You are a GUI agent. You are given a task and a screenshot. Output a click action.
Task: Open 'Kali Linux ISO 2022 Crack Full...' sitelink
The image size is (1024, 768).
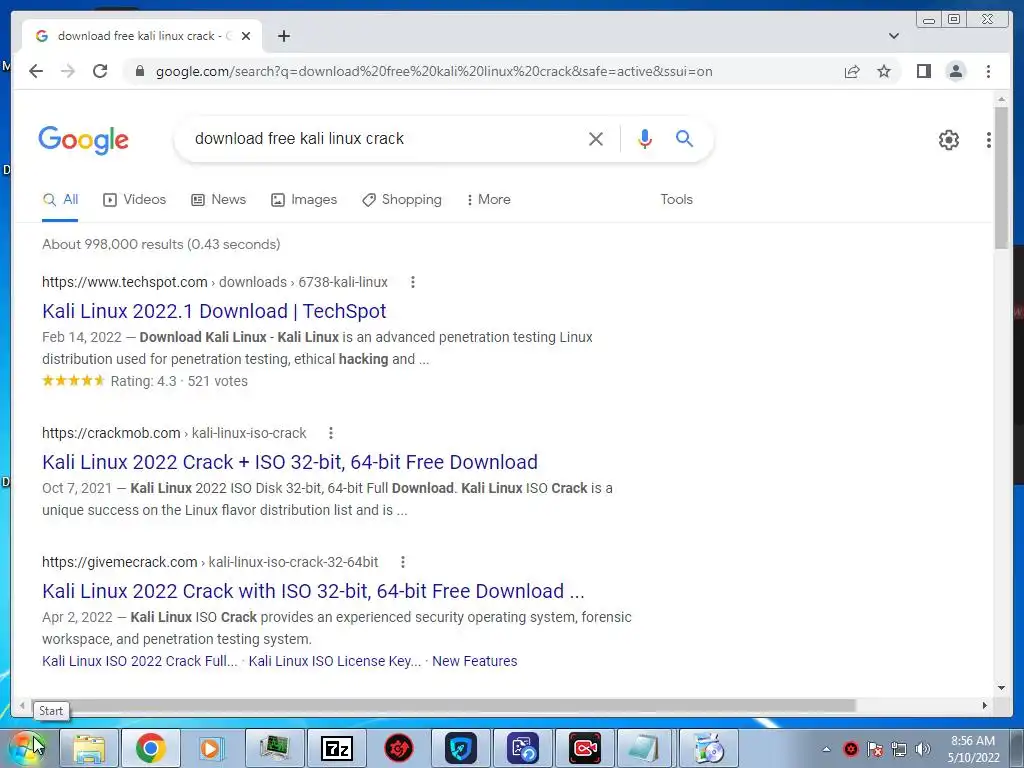click(140, 661)
